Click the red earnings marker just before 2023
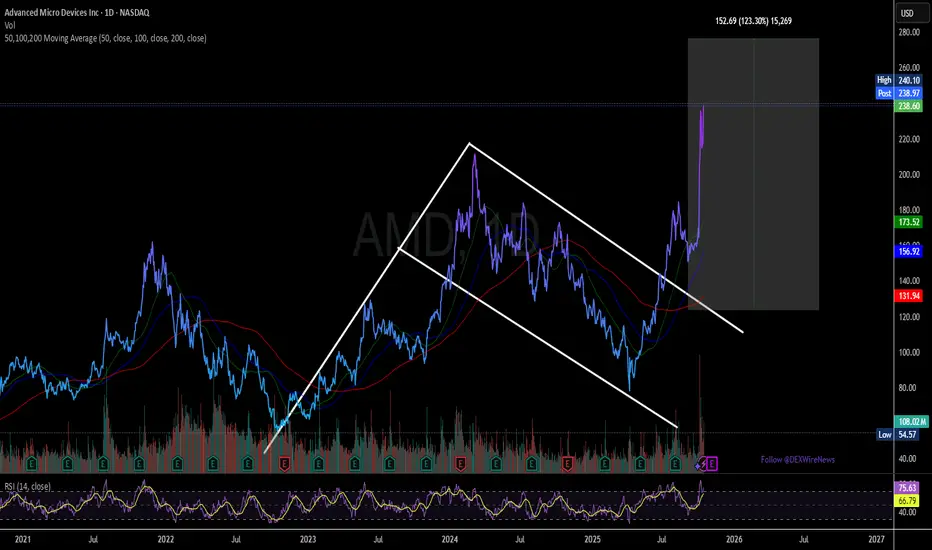Screen dimensions: 932x550 [x=284, y=464]
